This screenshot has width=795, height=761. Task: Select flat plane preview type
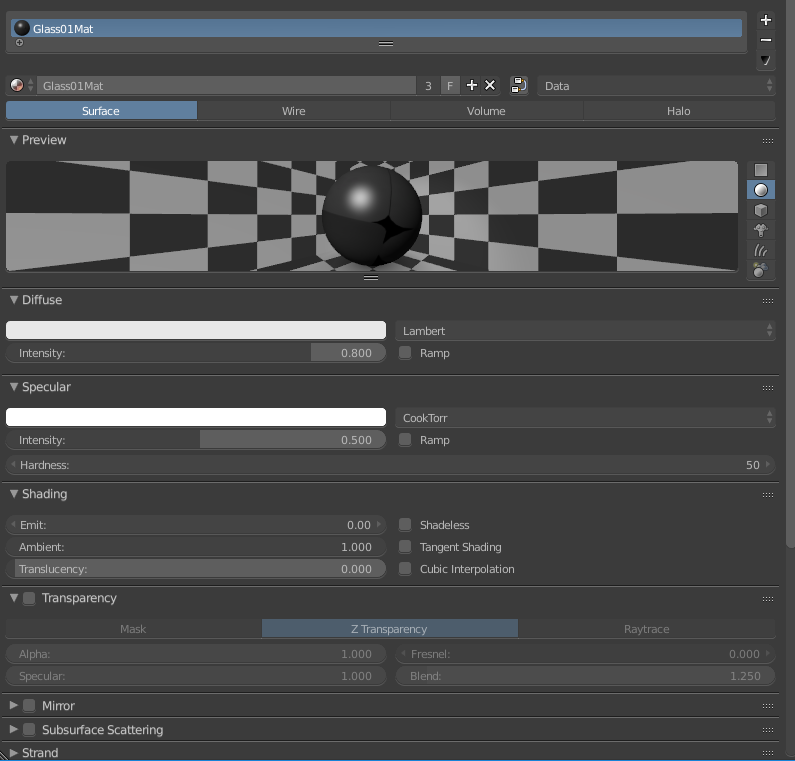pyautogui.click(x=761, y=170)
